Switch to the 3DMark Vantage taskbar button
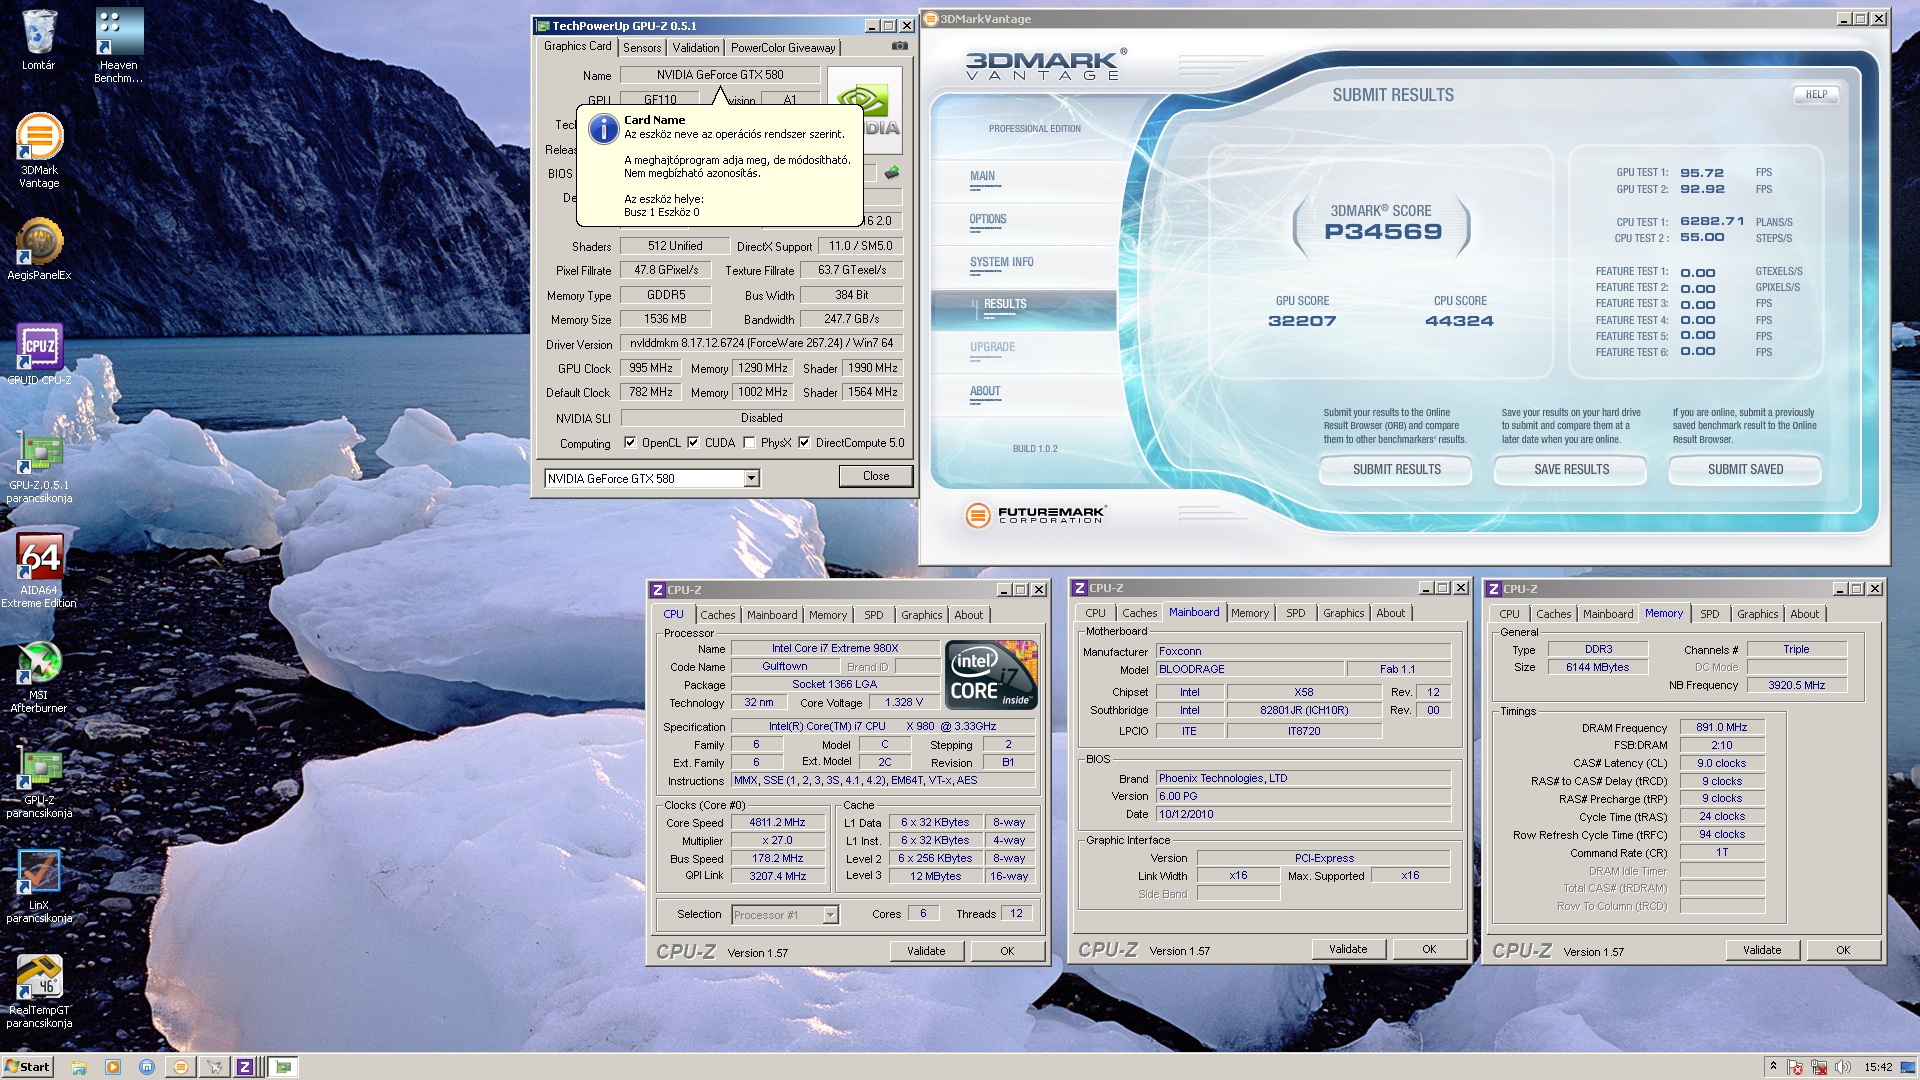1920x1080 pixels. [x=180, y=1067]
